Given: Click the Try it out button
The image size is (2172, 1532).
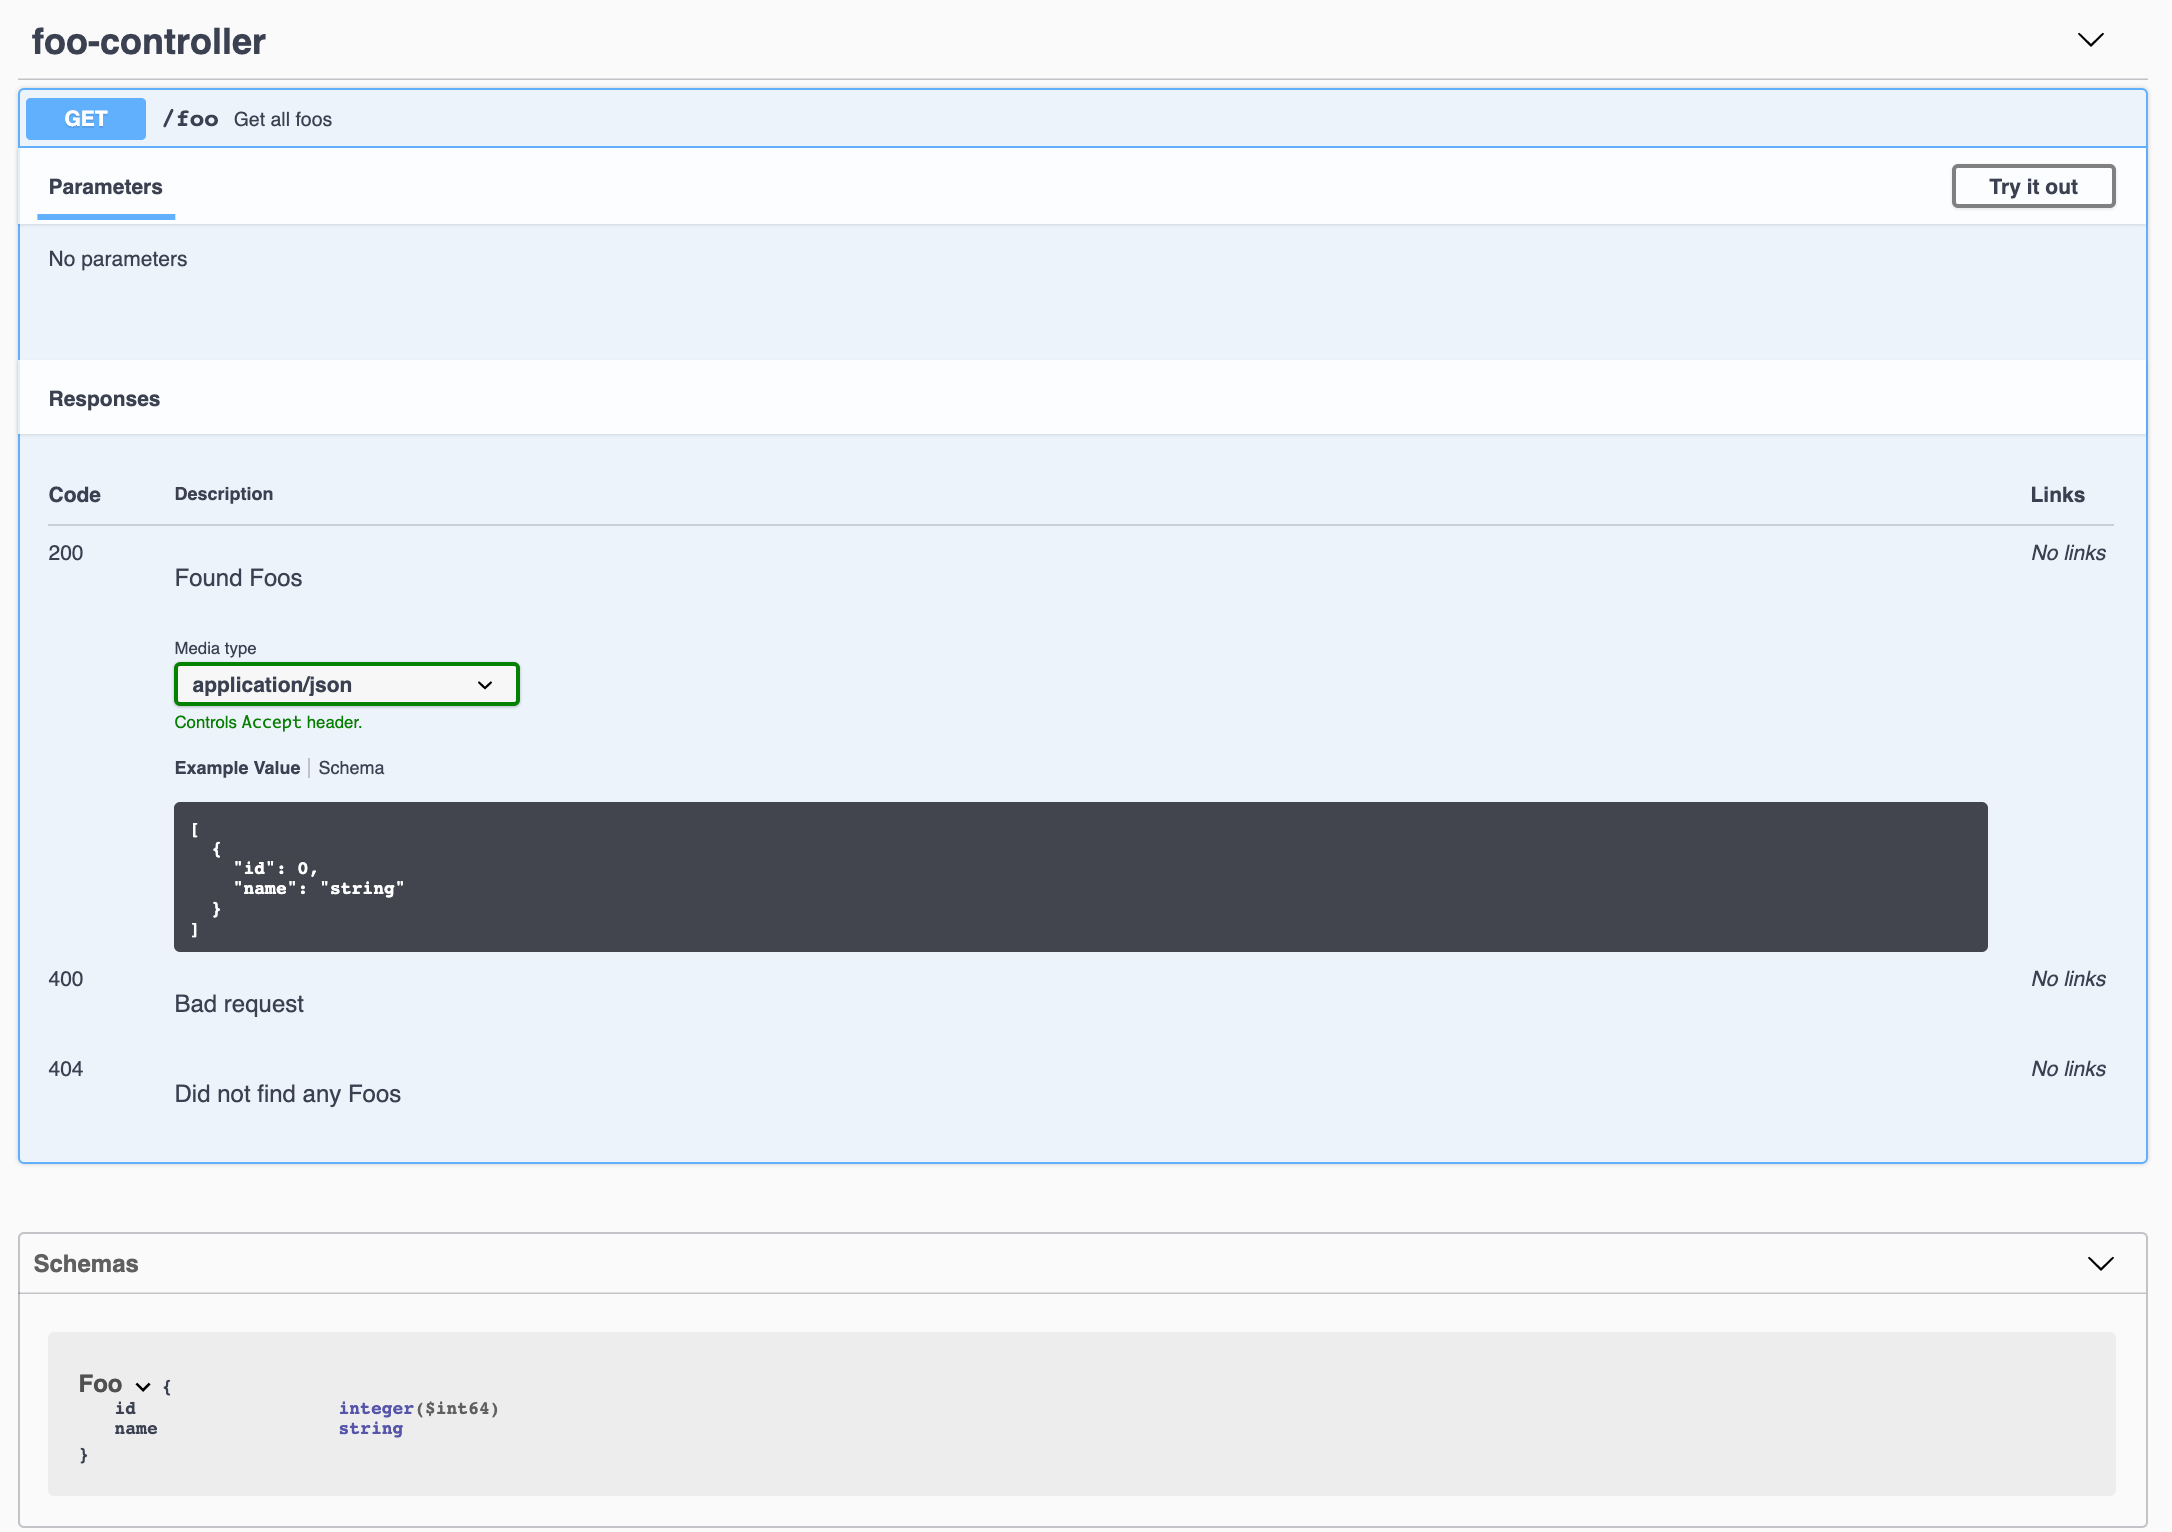Looking at the screenshot, I should pyautogui.click(x=2033, y=186).
